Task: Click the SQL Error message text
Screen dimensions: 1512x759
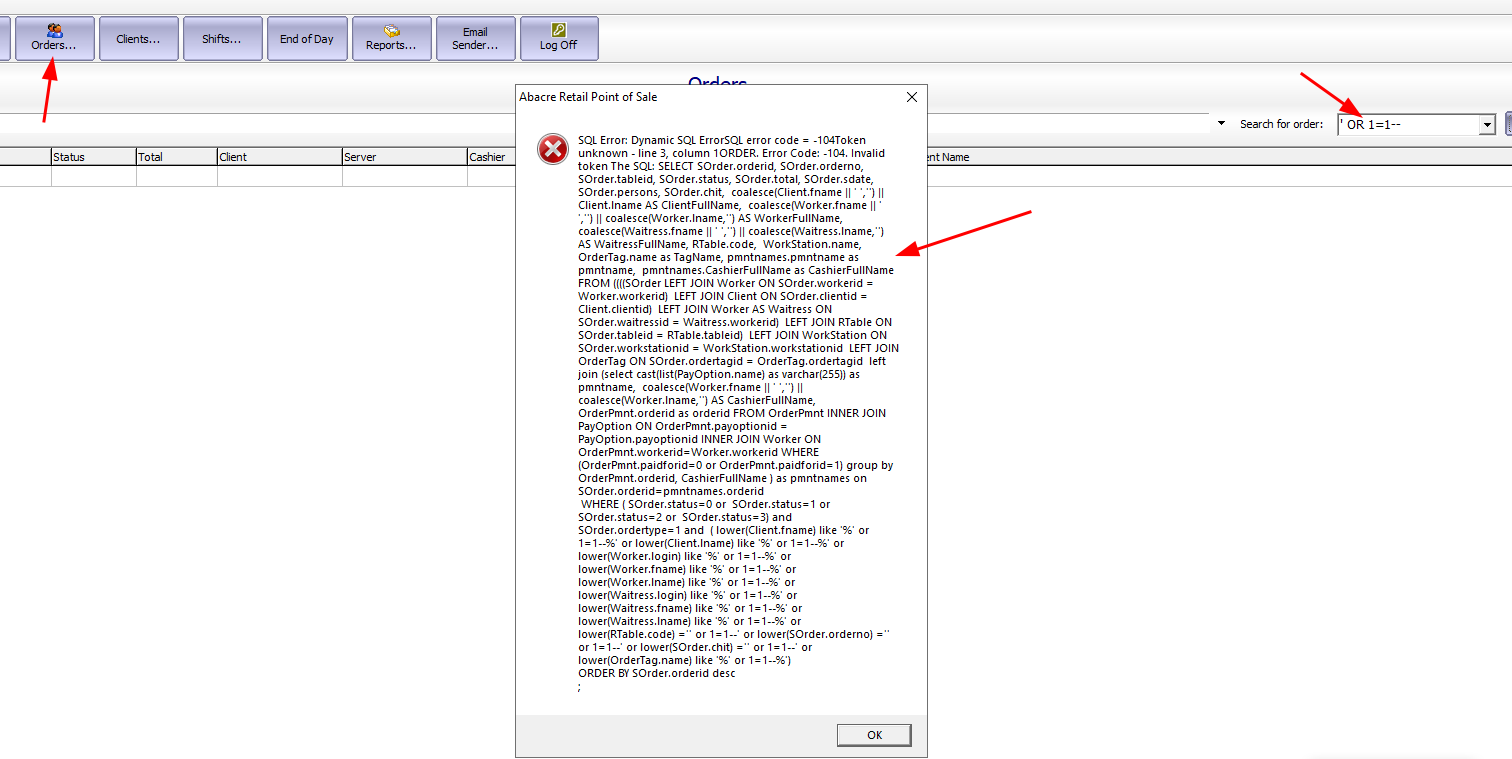Action: (738, 413)
